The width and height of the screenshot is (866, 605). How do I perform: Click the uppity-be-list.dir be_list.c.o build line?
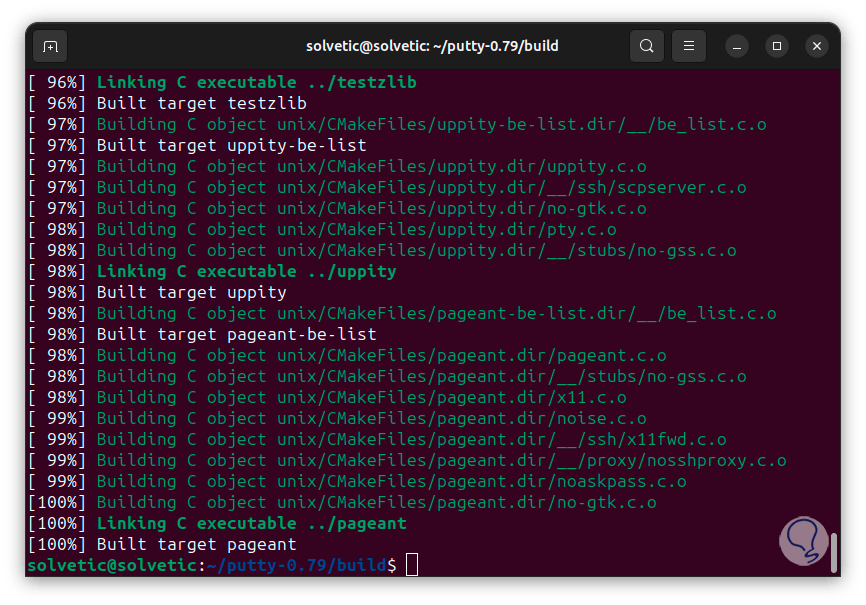tap(398, 124)
